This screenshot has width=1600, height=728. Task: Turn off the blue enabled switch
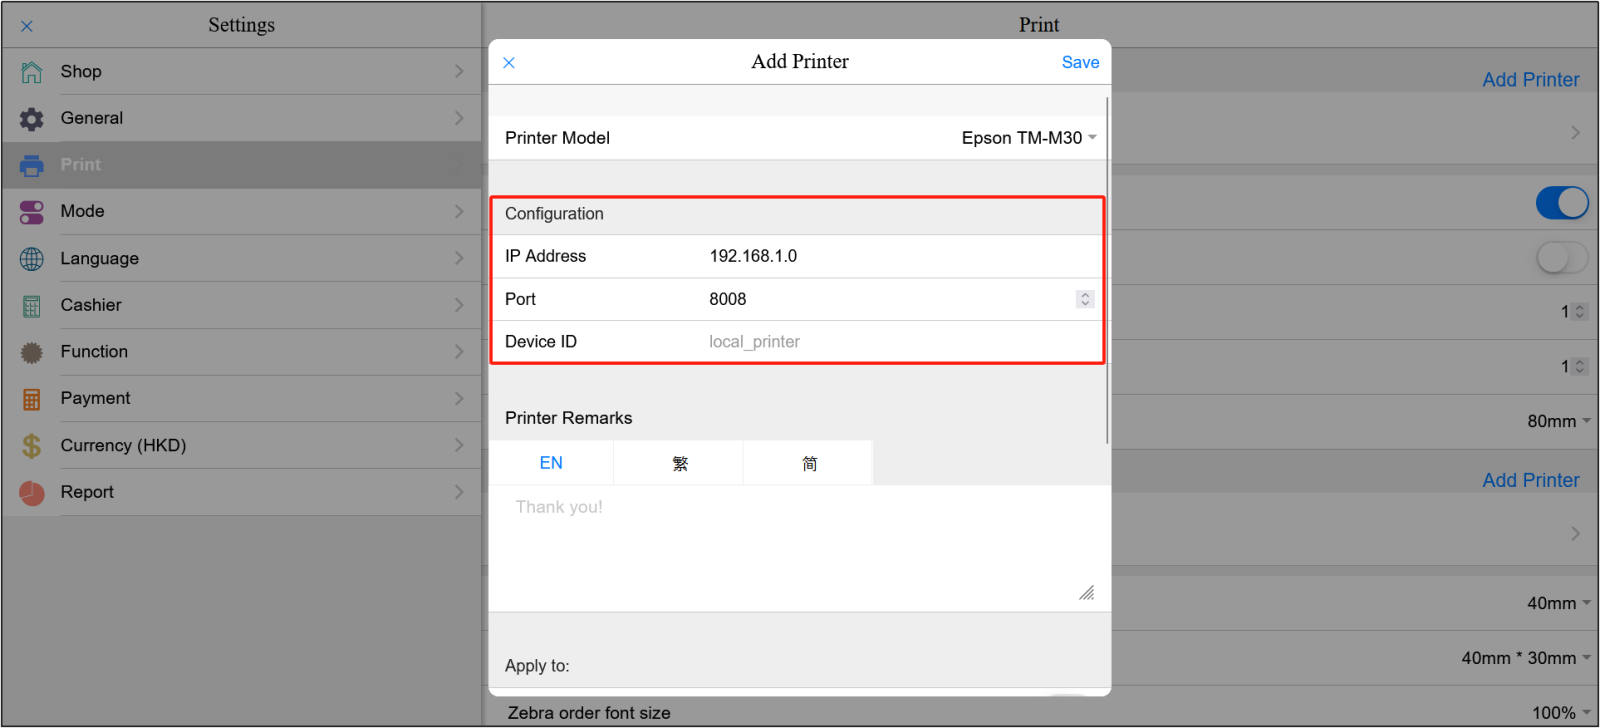click(x=1561, y=203)
